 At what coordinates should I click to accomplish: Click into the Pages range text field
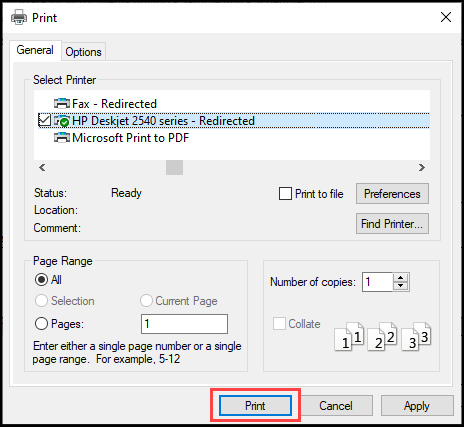(184, 324)
